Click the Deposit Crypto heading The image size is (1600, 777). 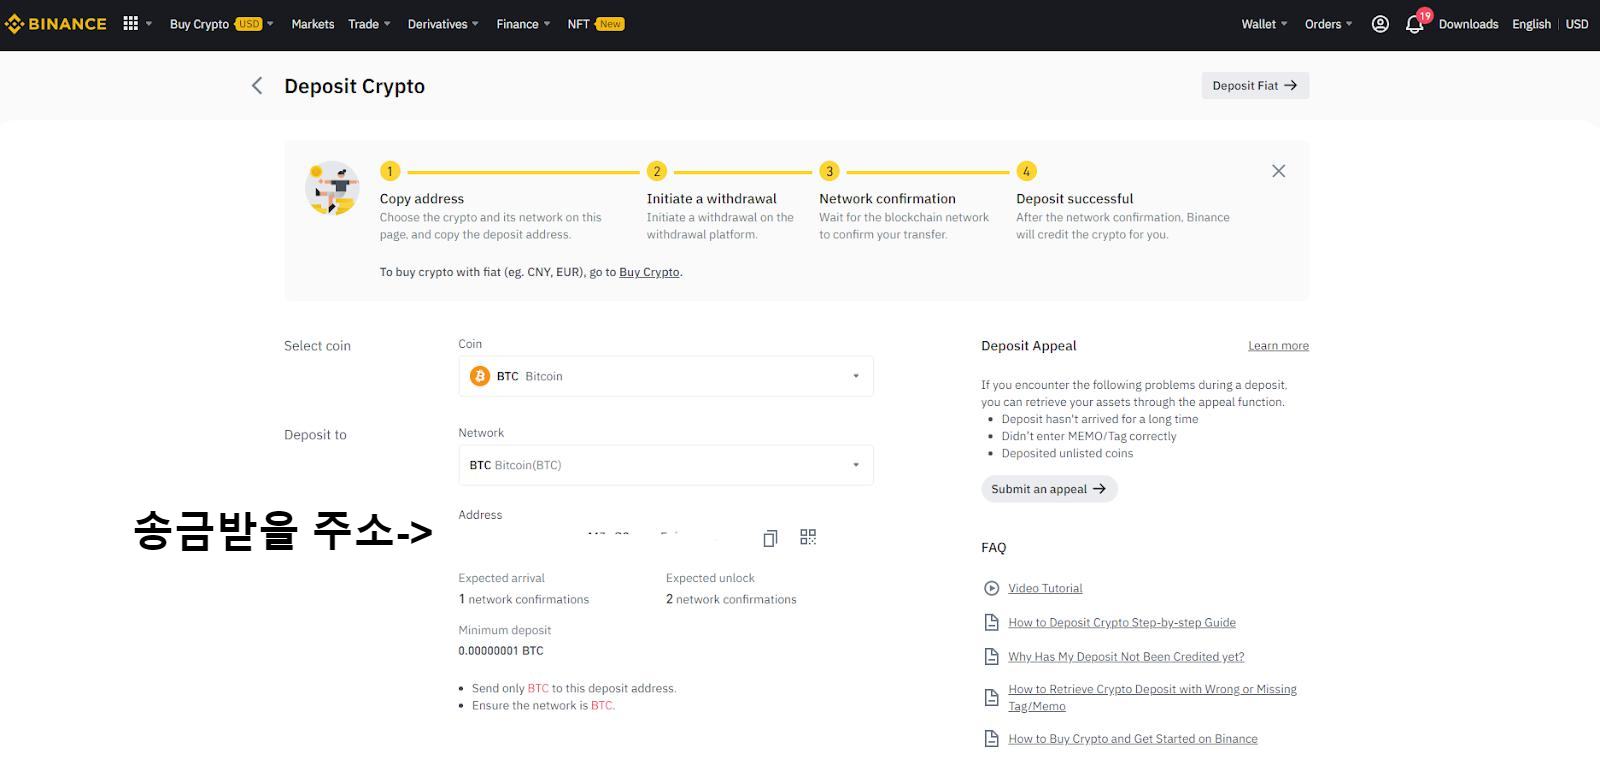click(355, 86)
